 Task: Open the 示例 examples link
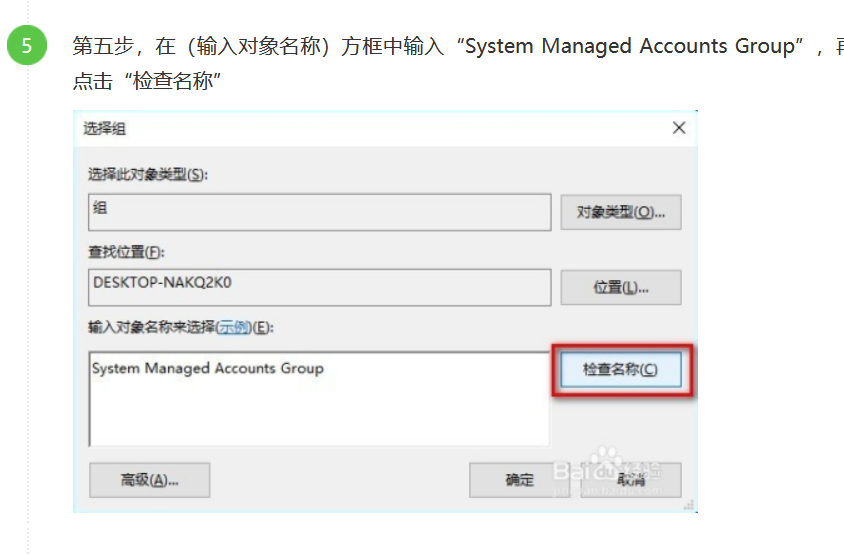233,327
